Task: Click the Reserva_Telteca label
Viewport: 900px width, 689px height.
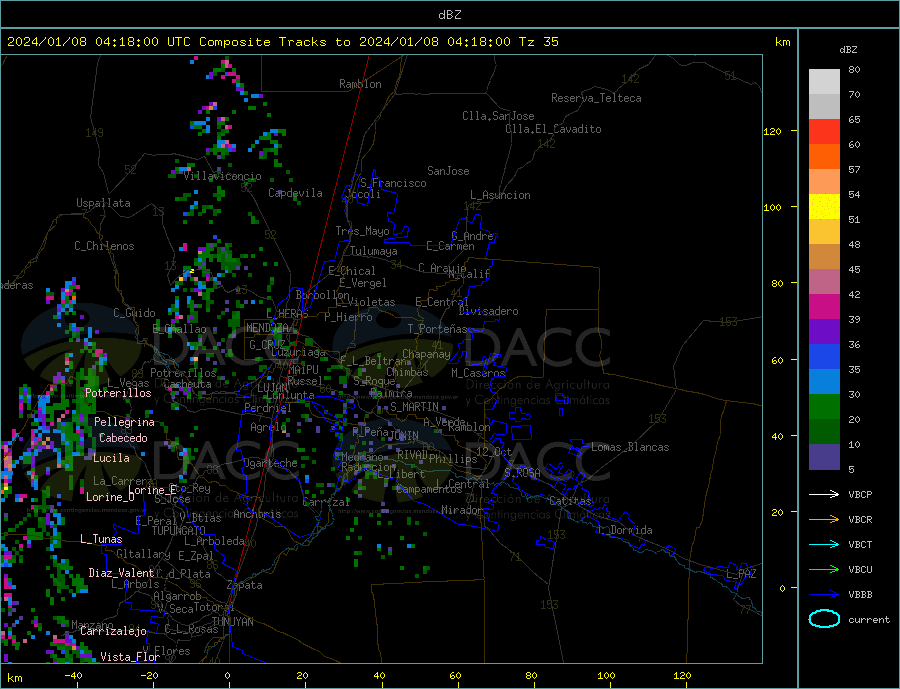Action: (x=596, y=98)
